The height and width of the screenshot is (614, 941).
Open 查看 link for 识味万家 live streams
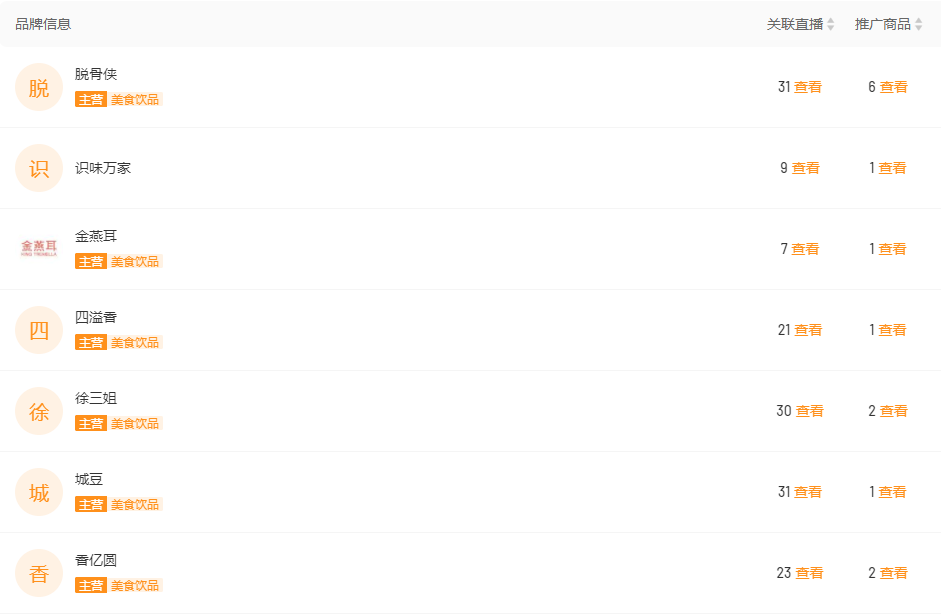pyautogui.click(x=805, y=168)
